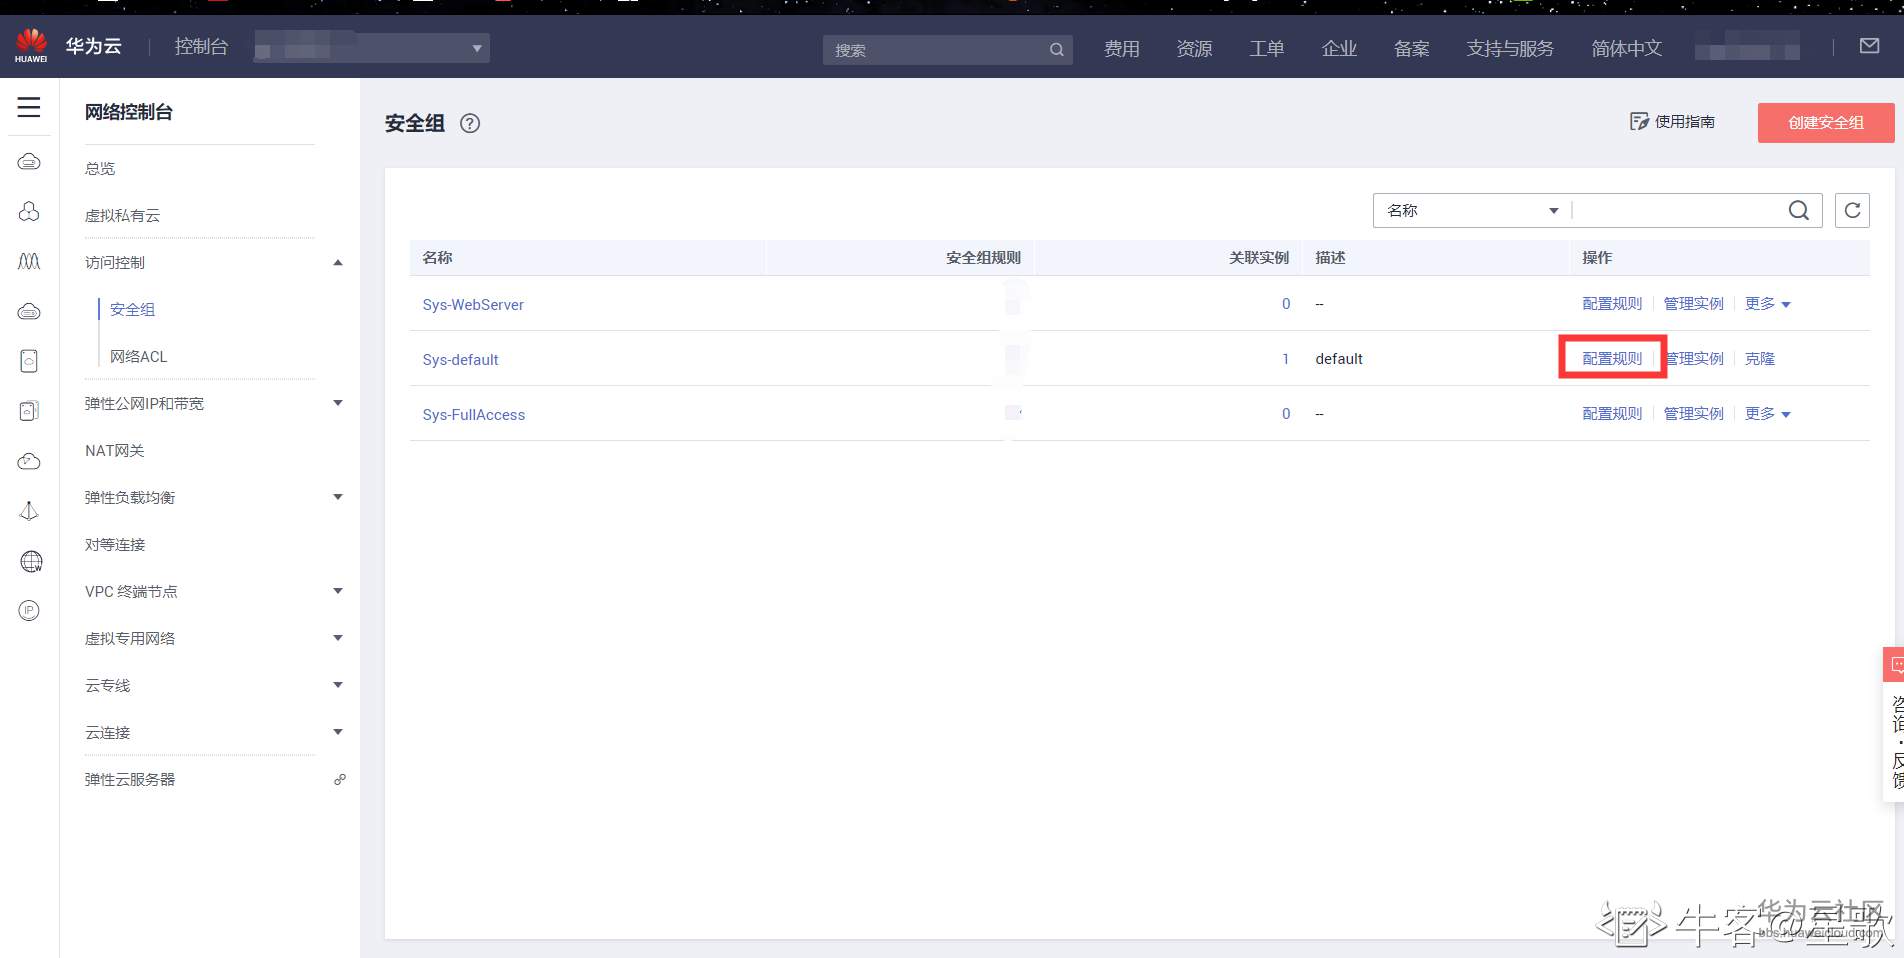Open 控制台 console link

pyautogui.click(x=201, y=47)
